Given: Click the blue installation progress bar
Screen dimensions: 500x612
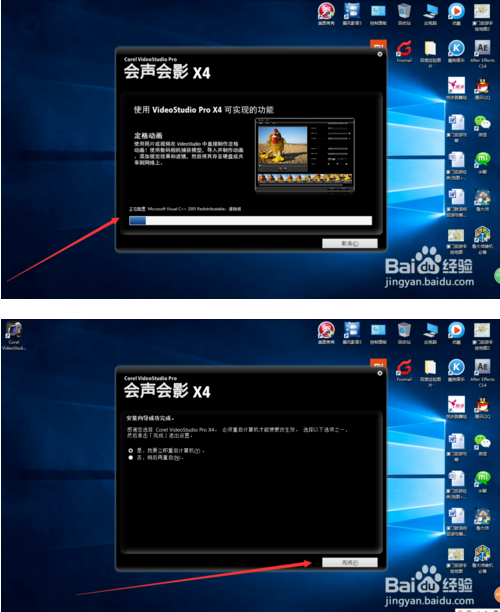Looking at the screenshot, I should point(250,221).
